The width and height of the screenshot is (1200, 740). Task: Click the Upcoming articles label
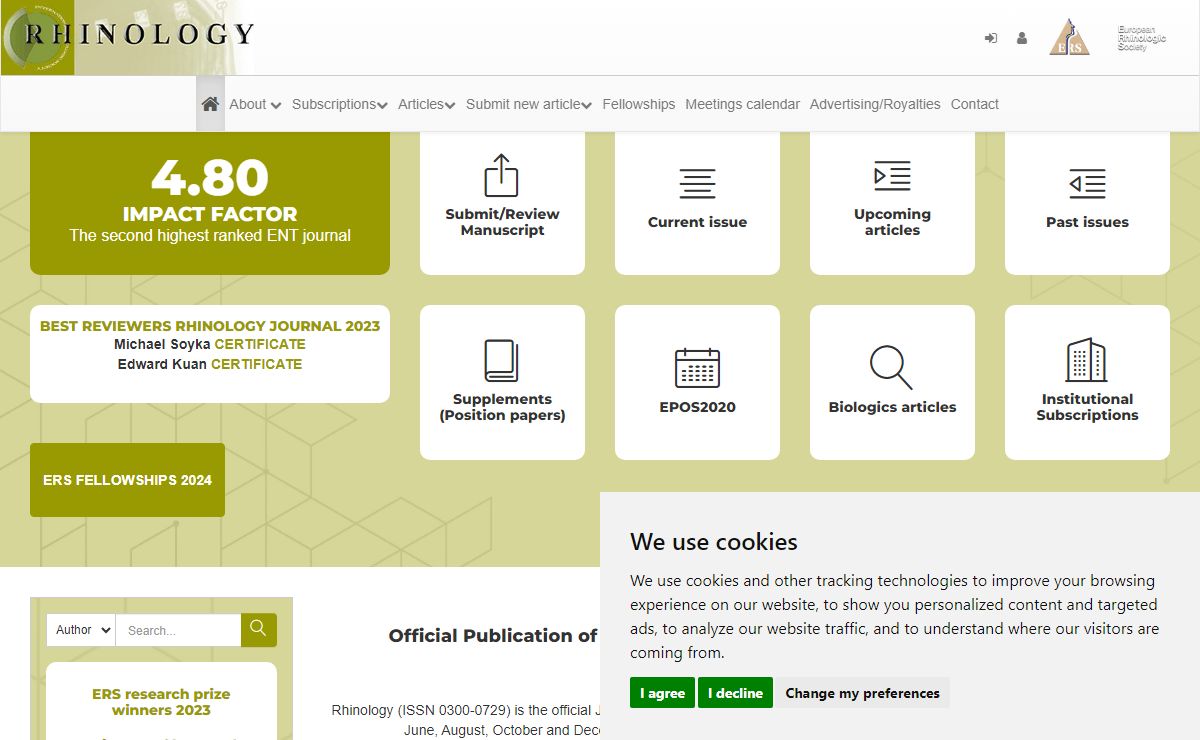(x=892, y=222)
